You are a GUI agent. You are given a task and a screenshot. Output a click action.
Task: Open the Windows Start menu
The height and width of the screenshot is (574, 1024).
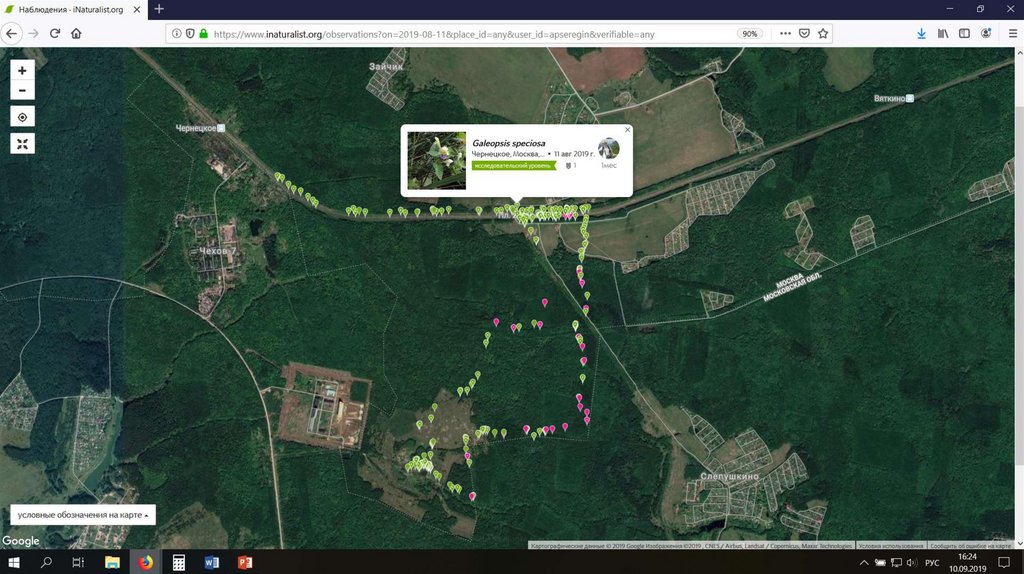[13, 562]
